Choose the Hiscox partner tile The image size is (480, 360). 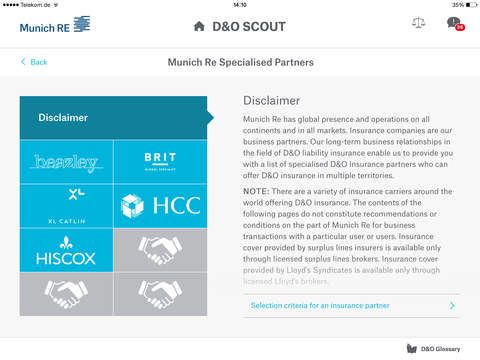point(66,250)
